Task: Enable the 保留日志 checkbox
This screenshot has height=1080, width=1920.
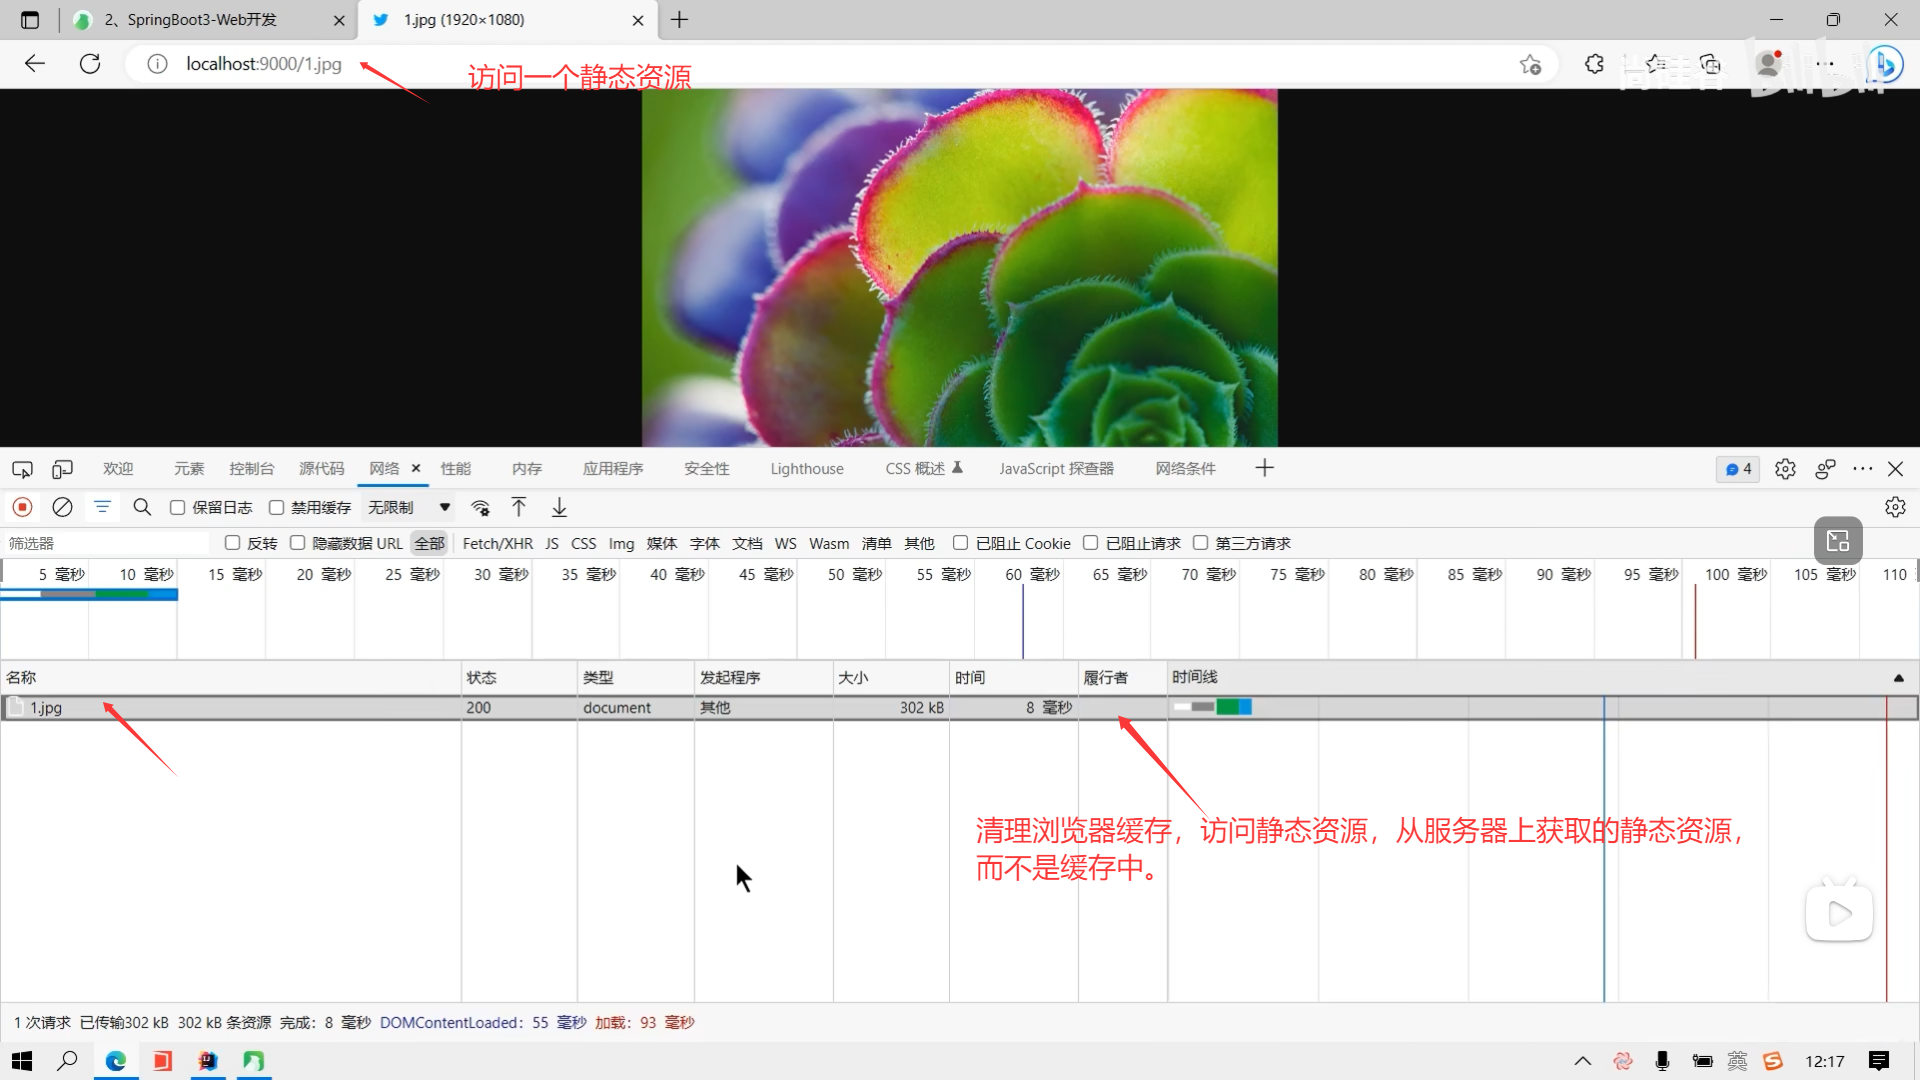Action: click(178, 508)
